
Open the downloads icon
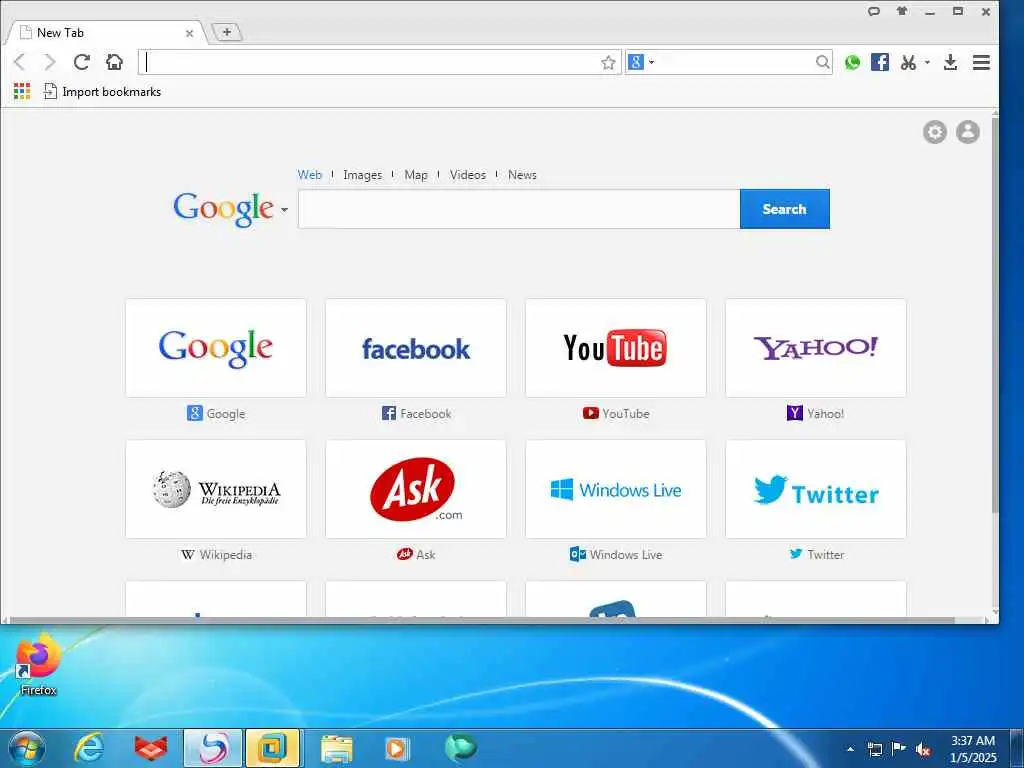950,62
